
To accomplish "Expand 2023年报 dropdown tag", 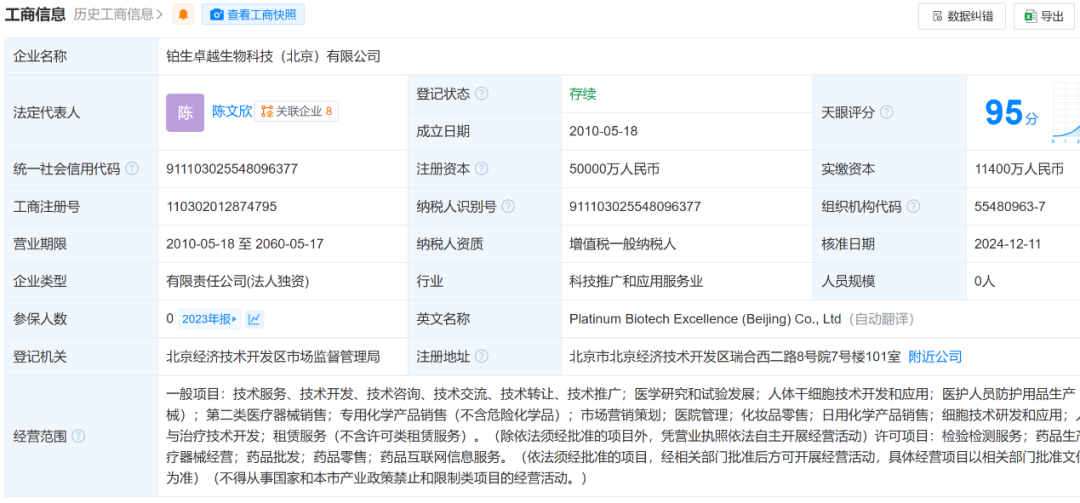I will point(208,319).
